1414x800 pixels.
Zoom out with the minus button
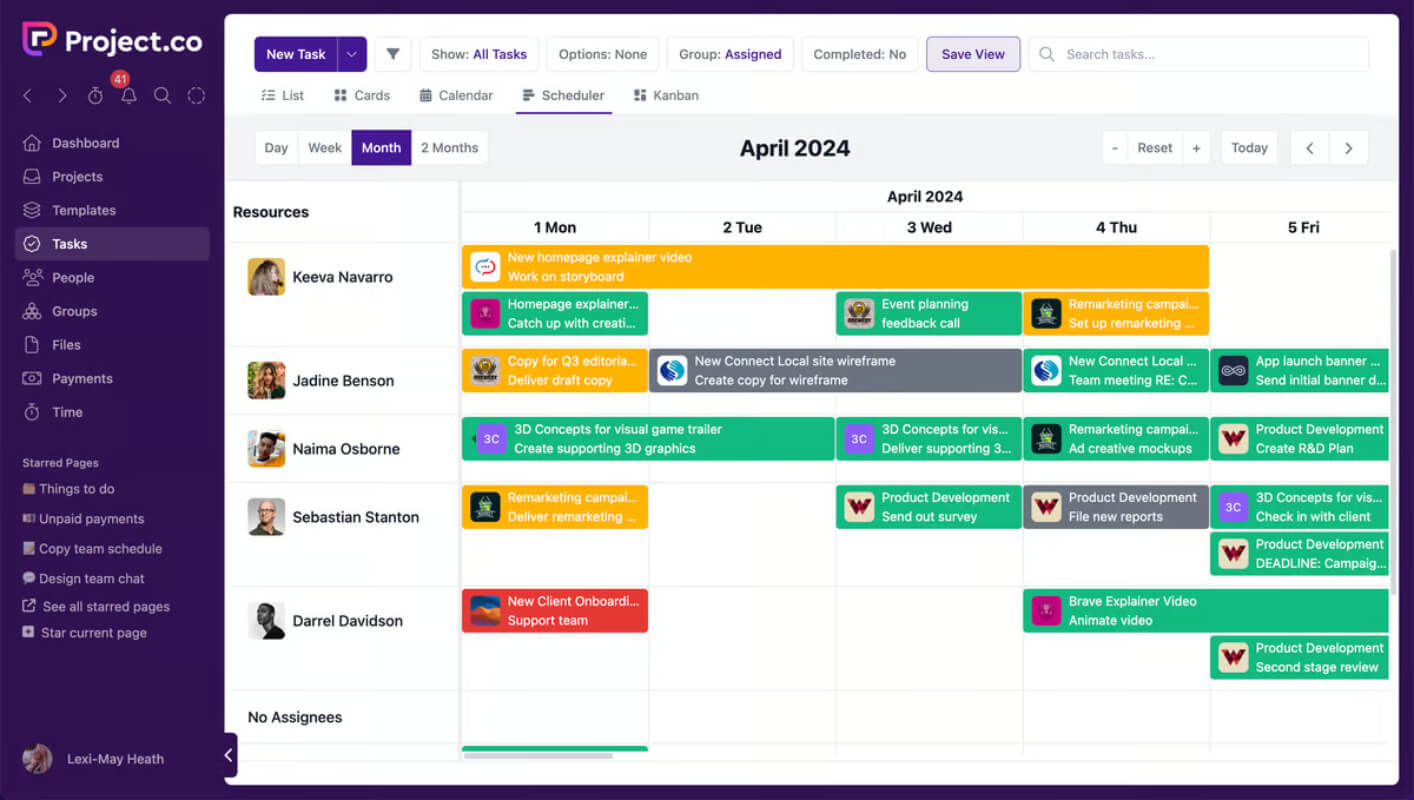pyautogui.click(x=1115, y=148)
